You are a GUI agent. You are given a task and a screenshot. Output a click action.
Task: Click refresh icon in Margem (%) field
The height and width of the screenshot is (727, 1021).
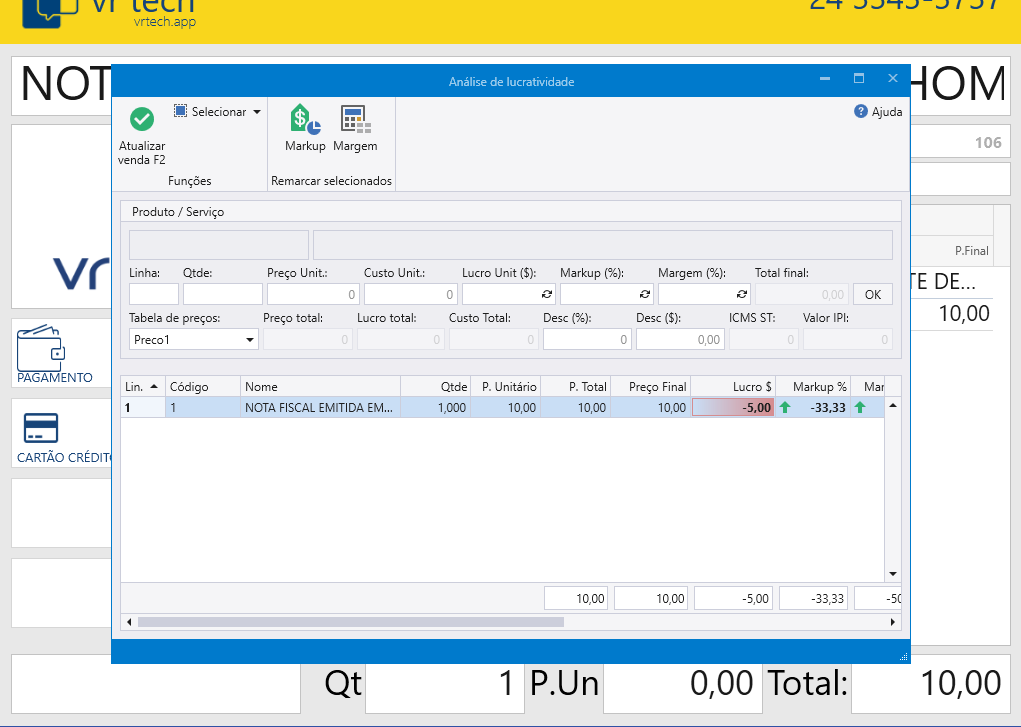742,295
